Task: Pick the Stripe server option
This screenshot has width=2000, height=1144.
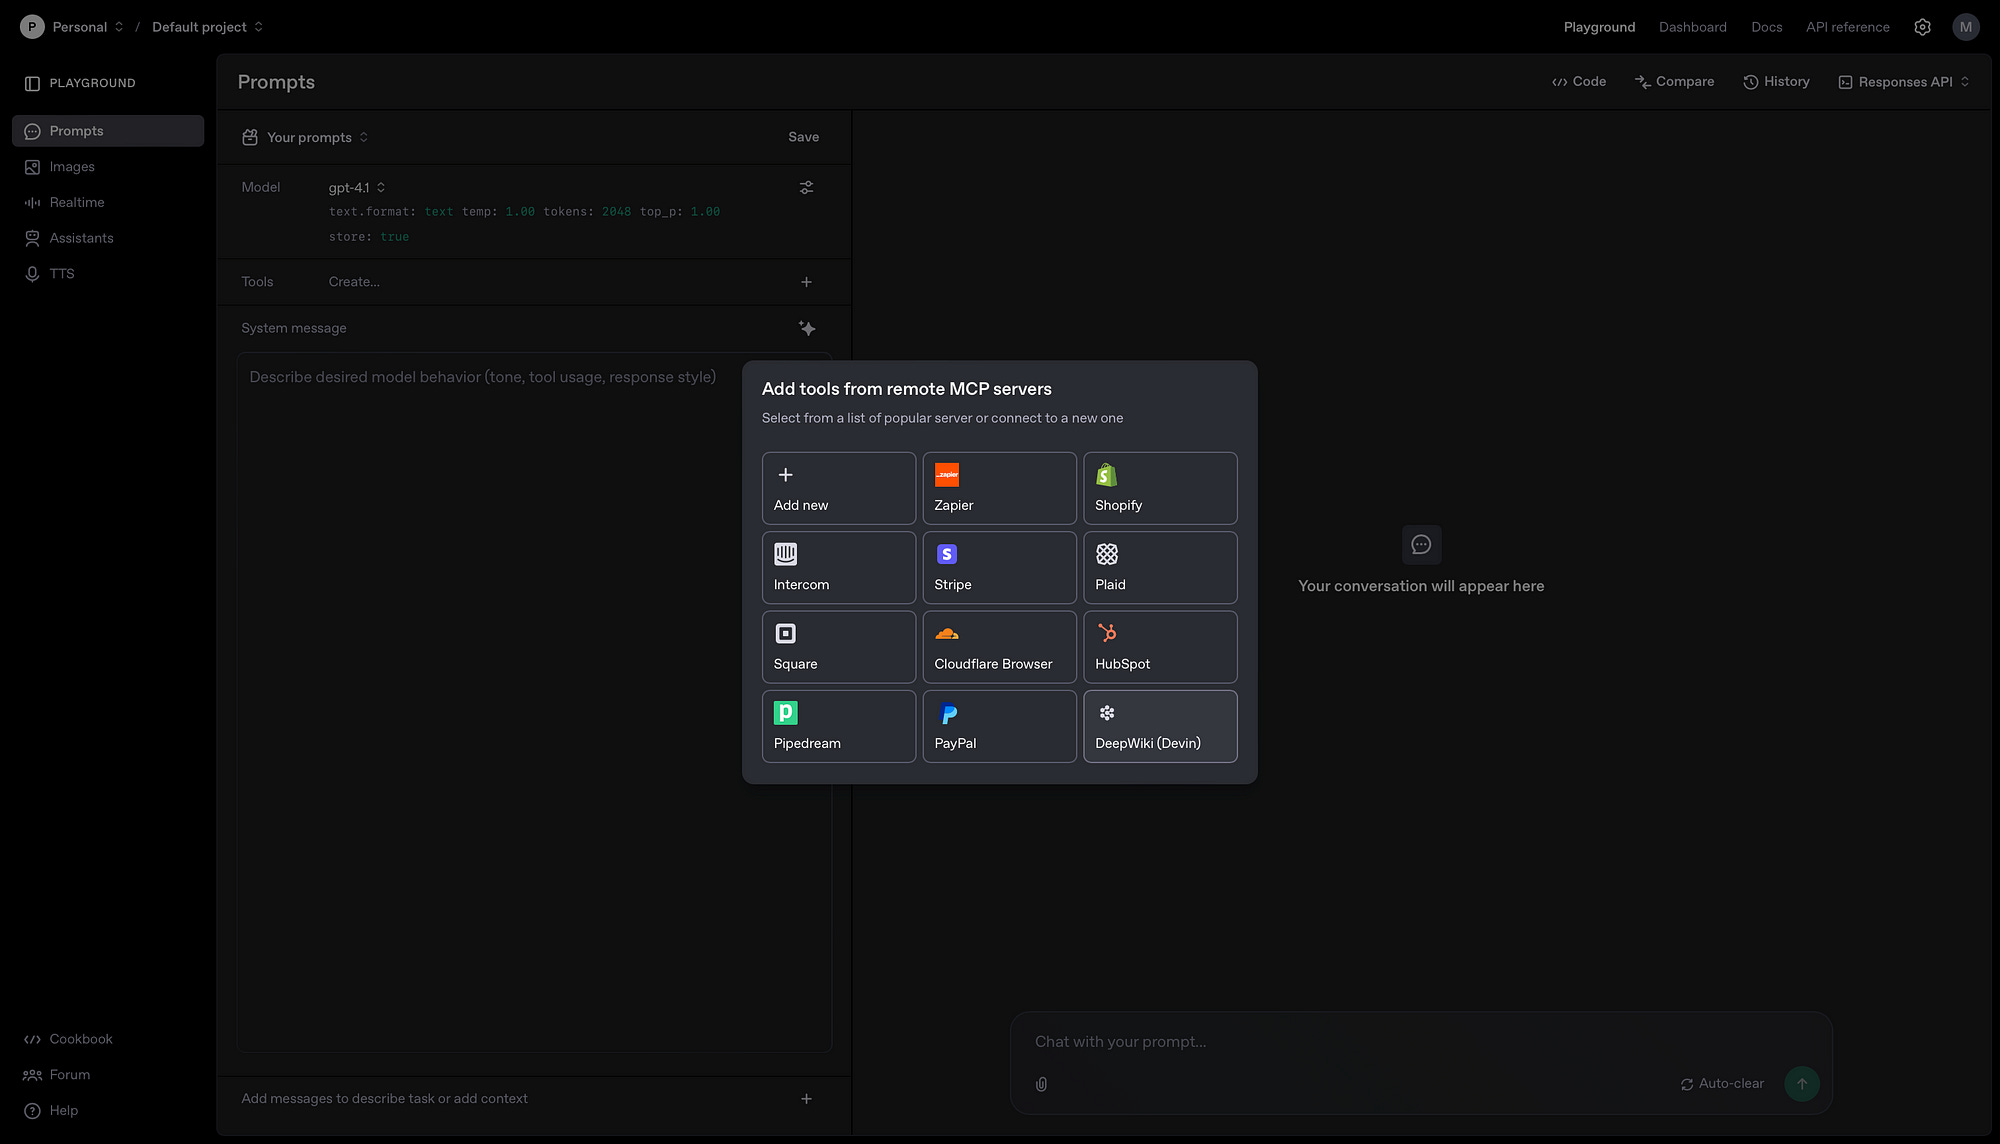Action: click(x=999, y=567)
